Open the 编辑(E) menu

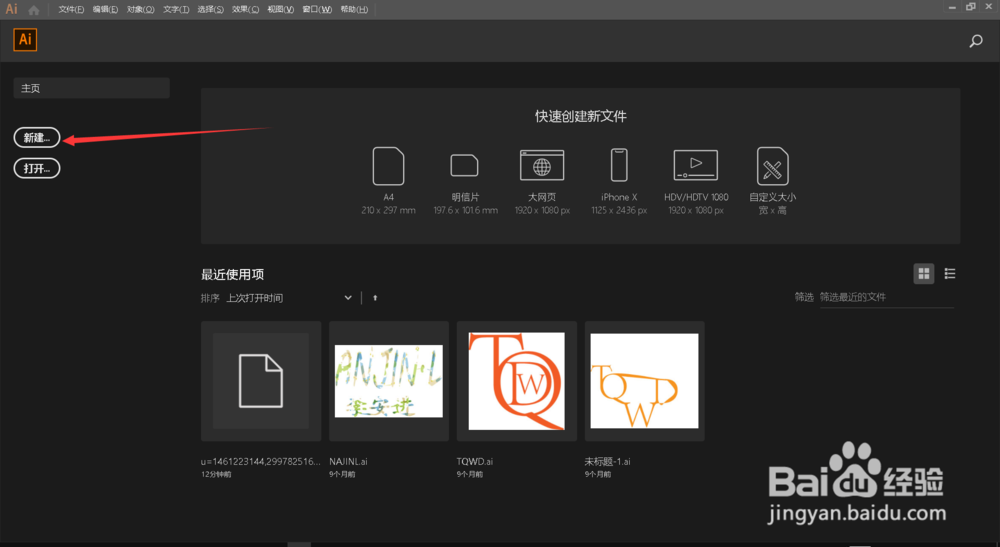(x=105, y=10)
